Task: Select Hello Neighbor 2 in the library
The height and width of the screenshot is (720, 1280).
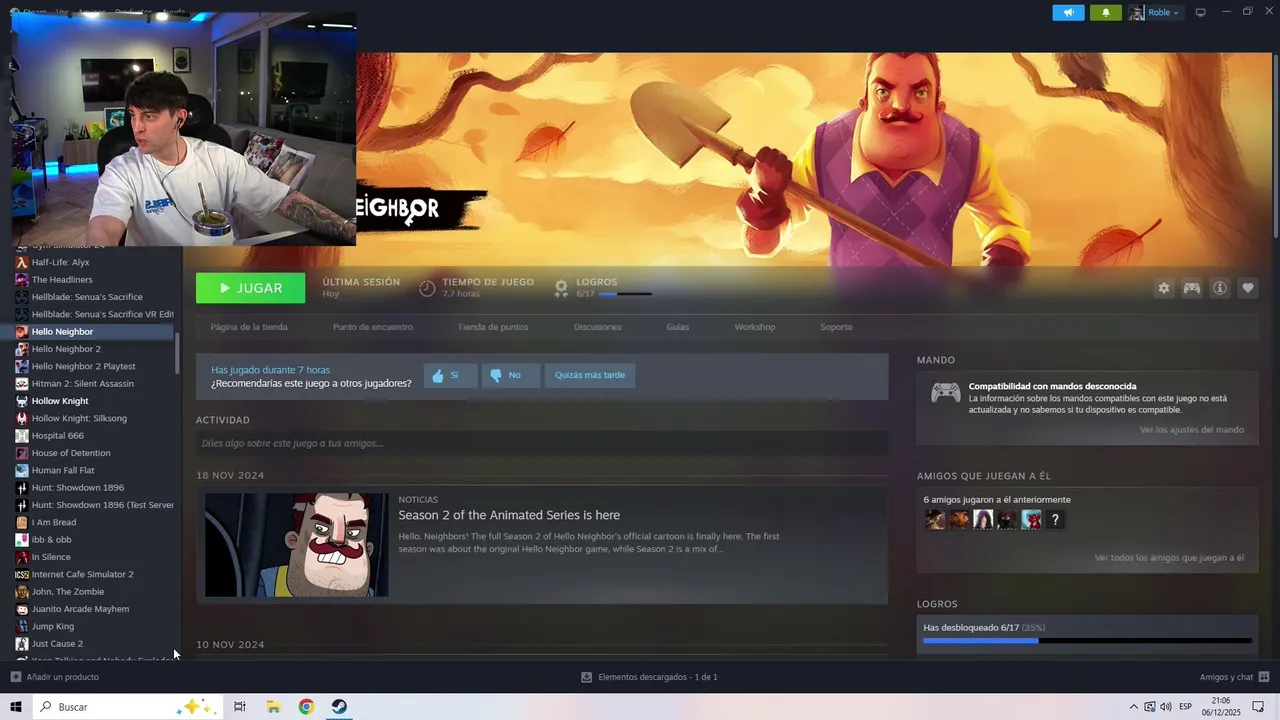Action: pos(66,349)
